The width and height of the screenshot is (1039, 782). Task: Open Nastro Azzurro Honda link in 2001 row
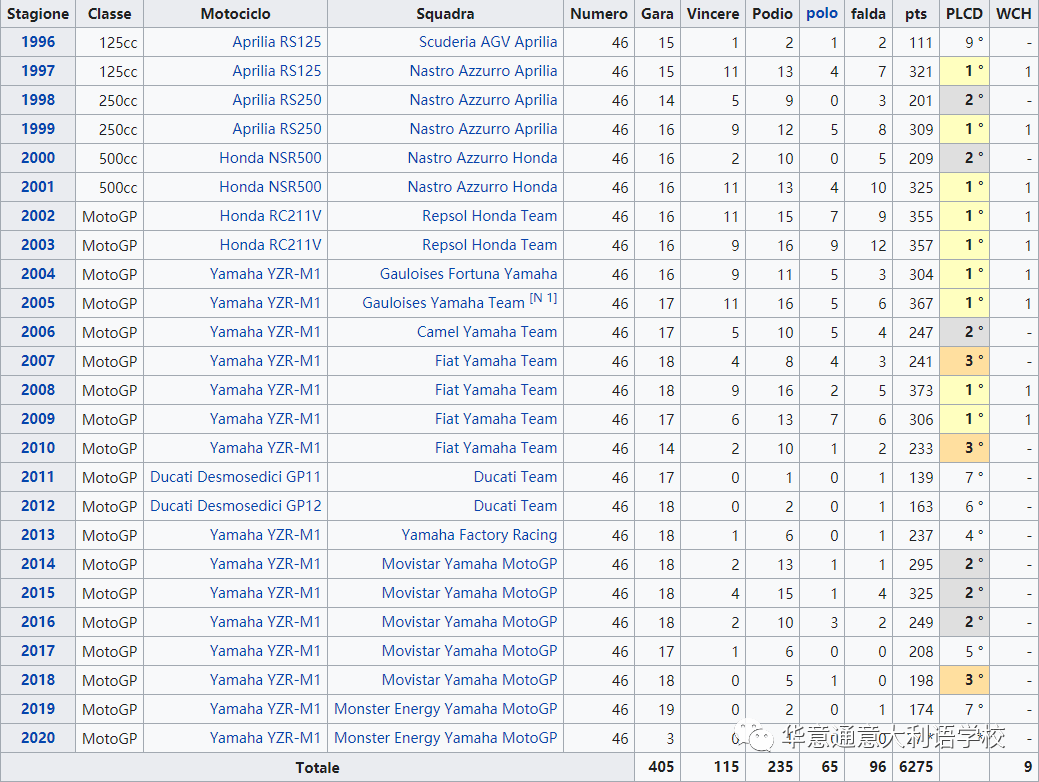[x=482, y=187]
